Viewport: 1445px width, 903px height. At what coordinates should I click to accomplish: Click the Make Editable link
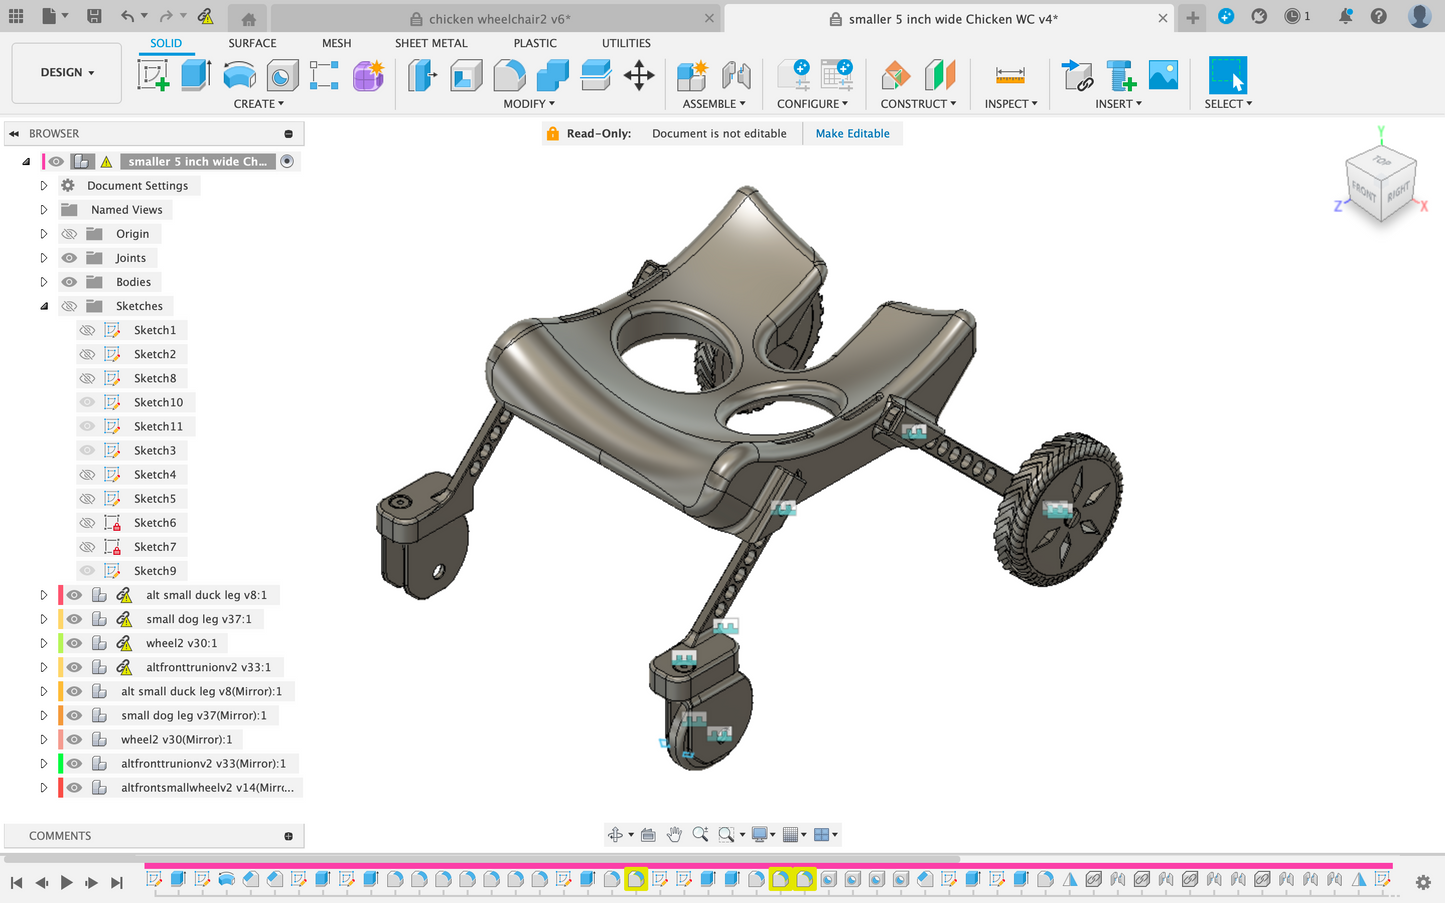[852, 133]
